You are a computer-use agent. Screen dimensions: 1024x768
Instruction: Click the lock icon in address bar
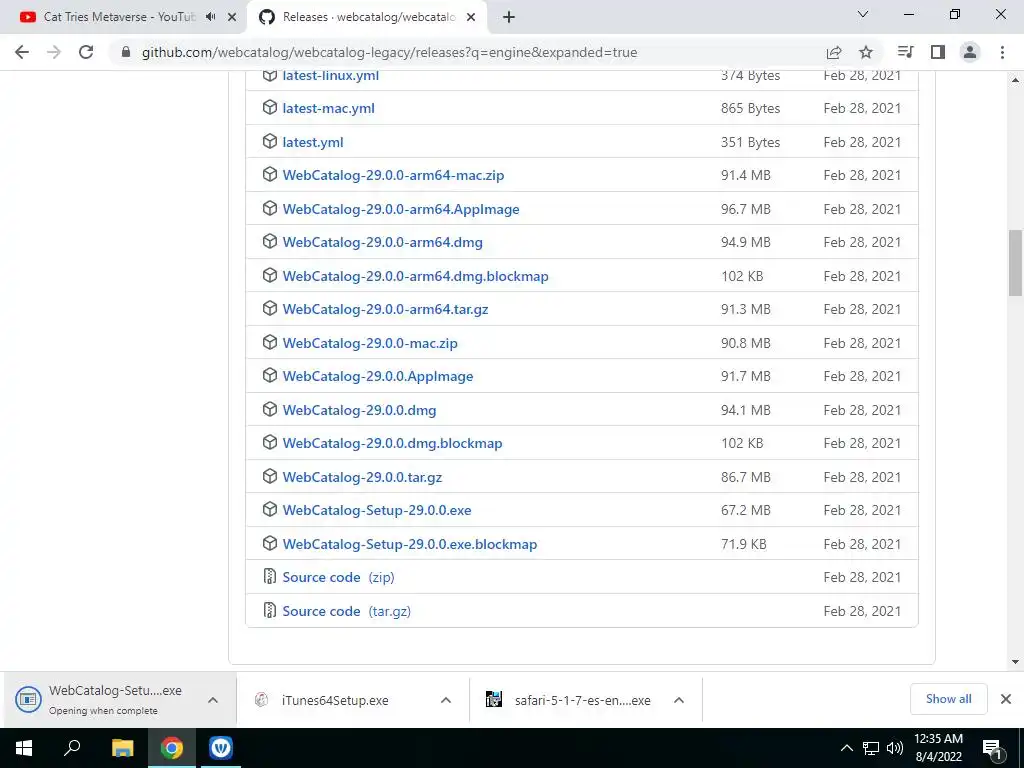(x=126, y=52)
